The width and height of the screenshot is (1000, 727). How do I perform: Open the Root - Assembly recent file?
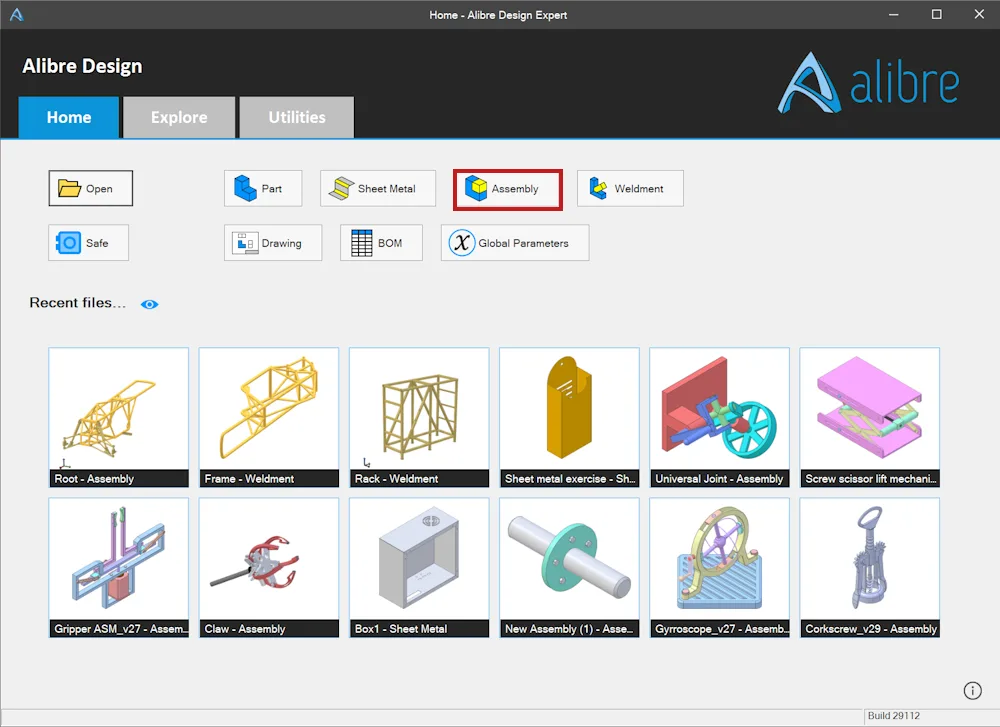click(119, 417)
